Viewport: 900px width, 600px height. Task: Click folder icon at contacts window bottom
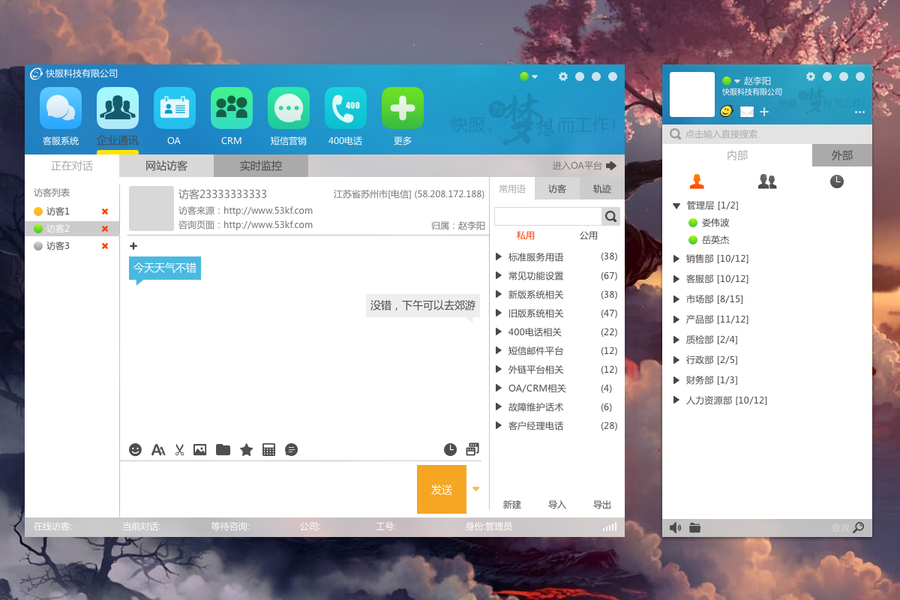[x=695, y=528]
